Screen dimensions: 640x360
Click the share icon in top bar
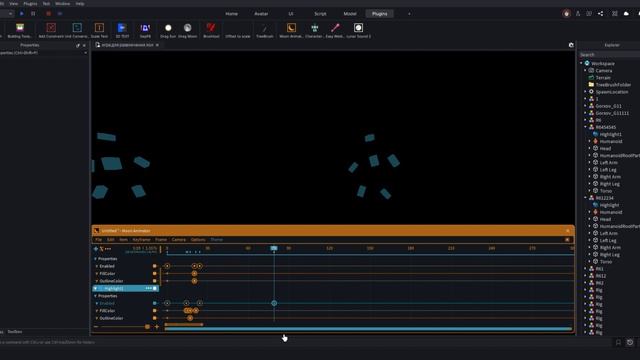coord(600,13)
